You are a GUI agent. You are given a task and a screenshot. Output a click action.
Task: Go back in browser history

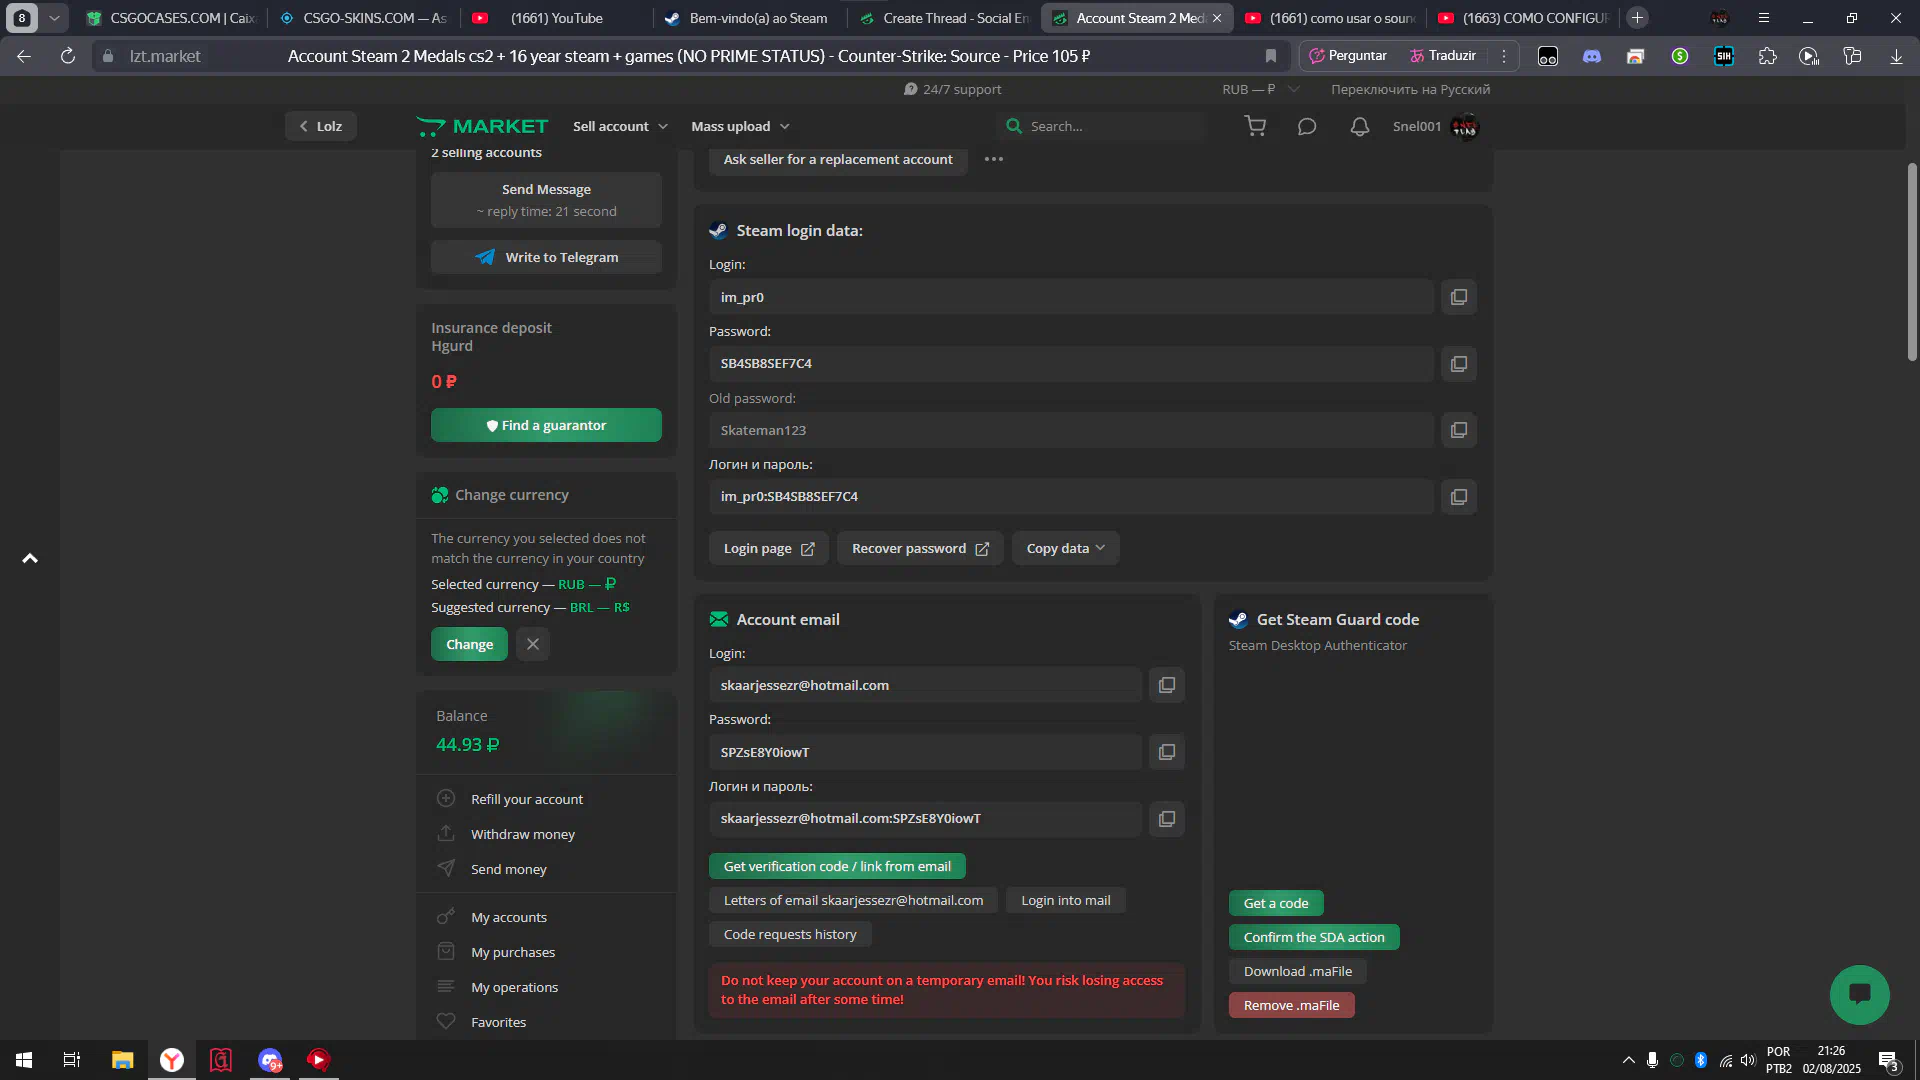click(24, 56)
